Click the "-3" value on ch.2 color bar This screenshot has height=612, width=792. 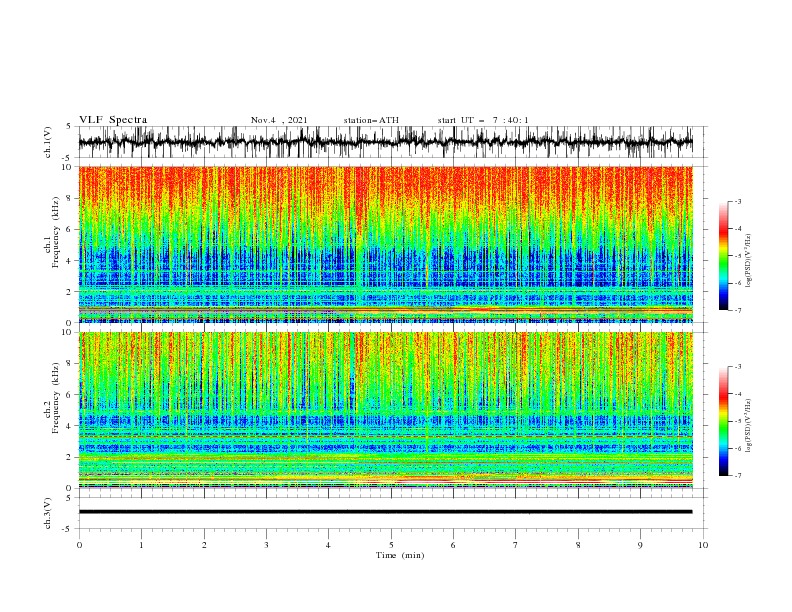[x=738, y=367]
